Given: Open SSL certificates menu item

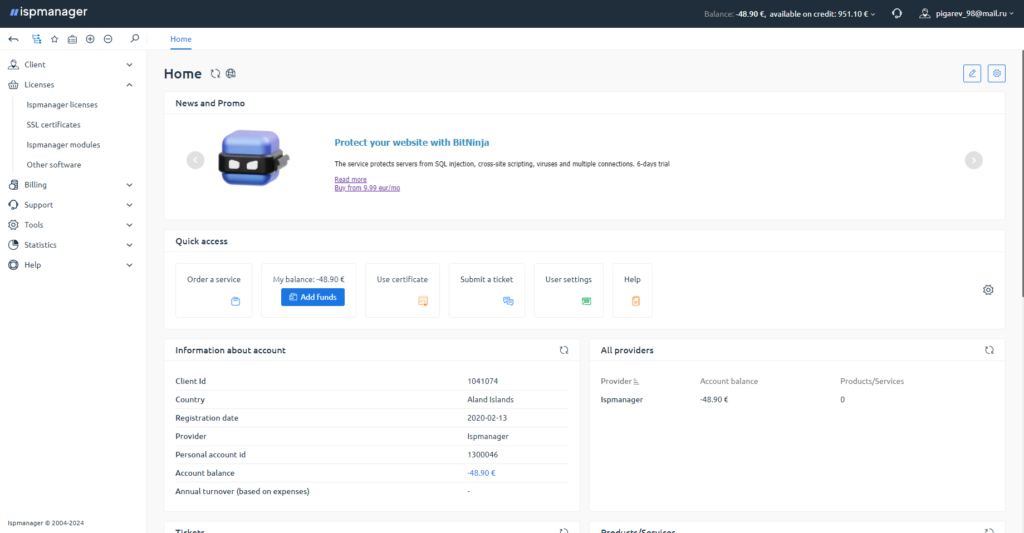Looking at the screenshot, I should point(54,125).
